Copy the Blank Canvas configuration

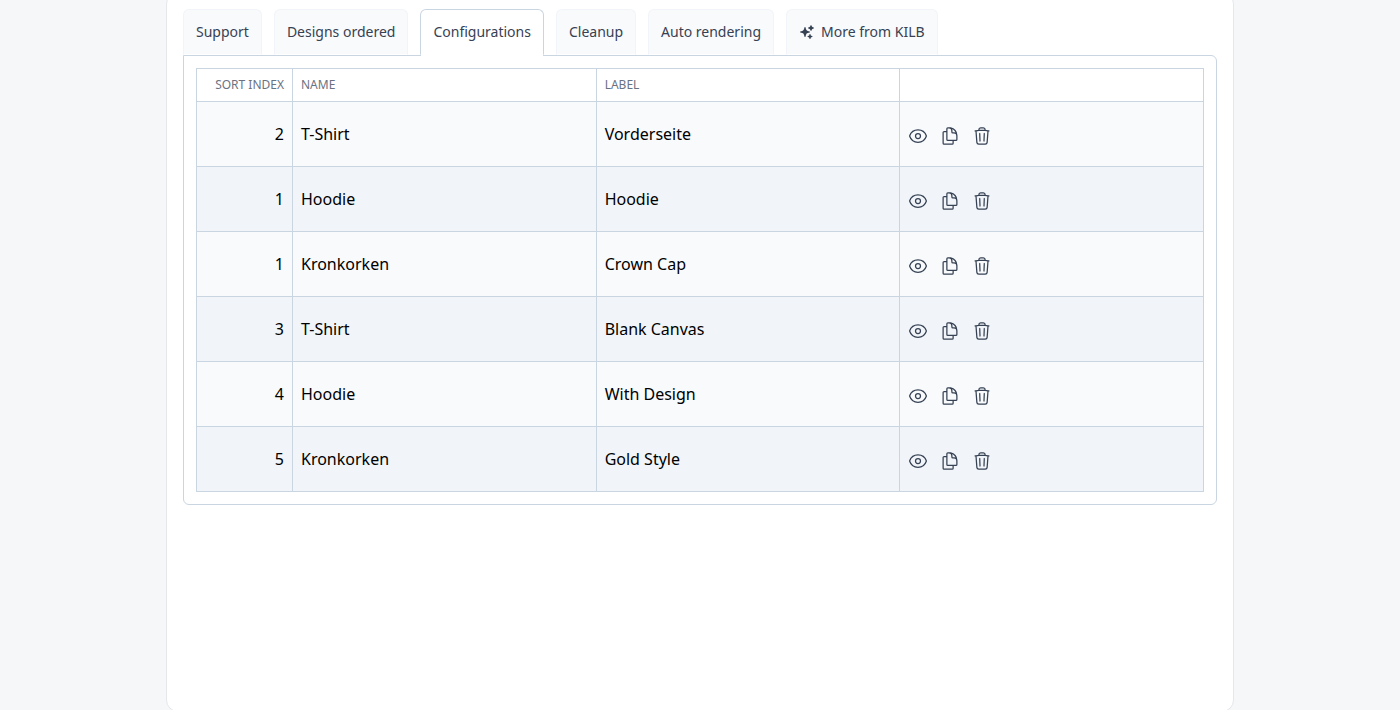[950, 331]
